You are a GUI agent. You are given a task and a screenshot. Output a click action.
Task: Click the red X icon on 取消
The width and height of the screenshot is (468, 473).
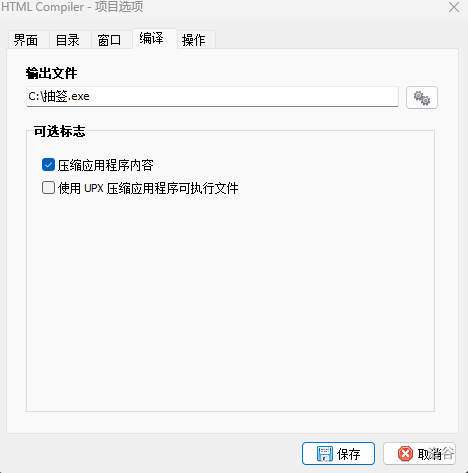pyautogui.click(x=405, y=454)
